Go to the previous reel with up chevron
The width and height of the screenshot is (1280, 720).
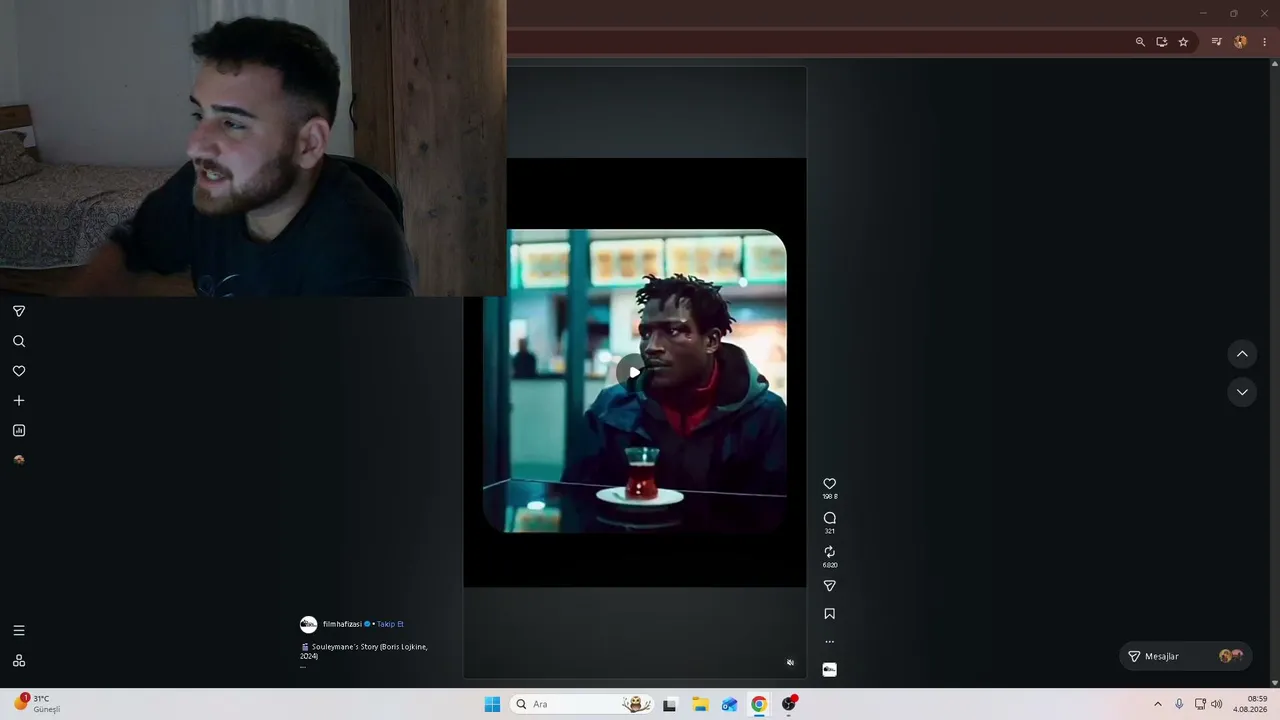click(1242, 354)
